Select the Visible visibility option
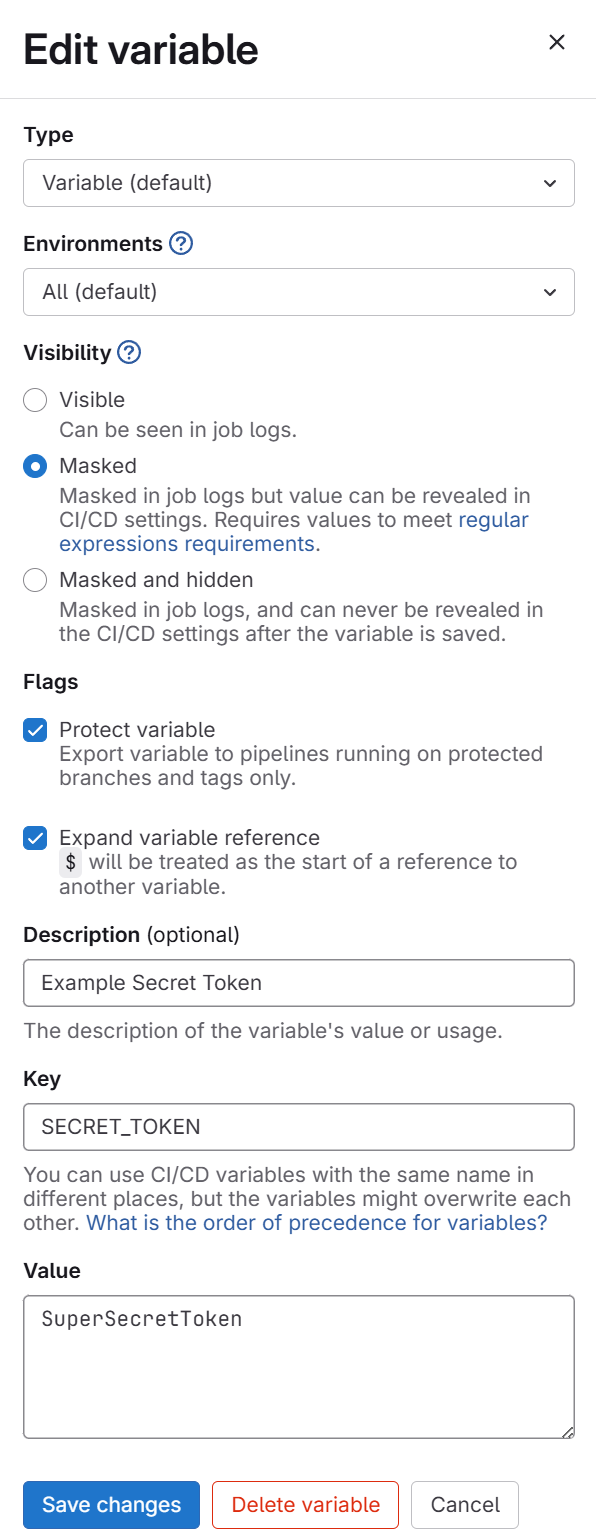Screen dimensions: 596x1538 tap(35, 399)
